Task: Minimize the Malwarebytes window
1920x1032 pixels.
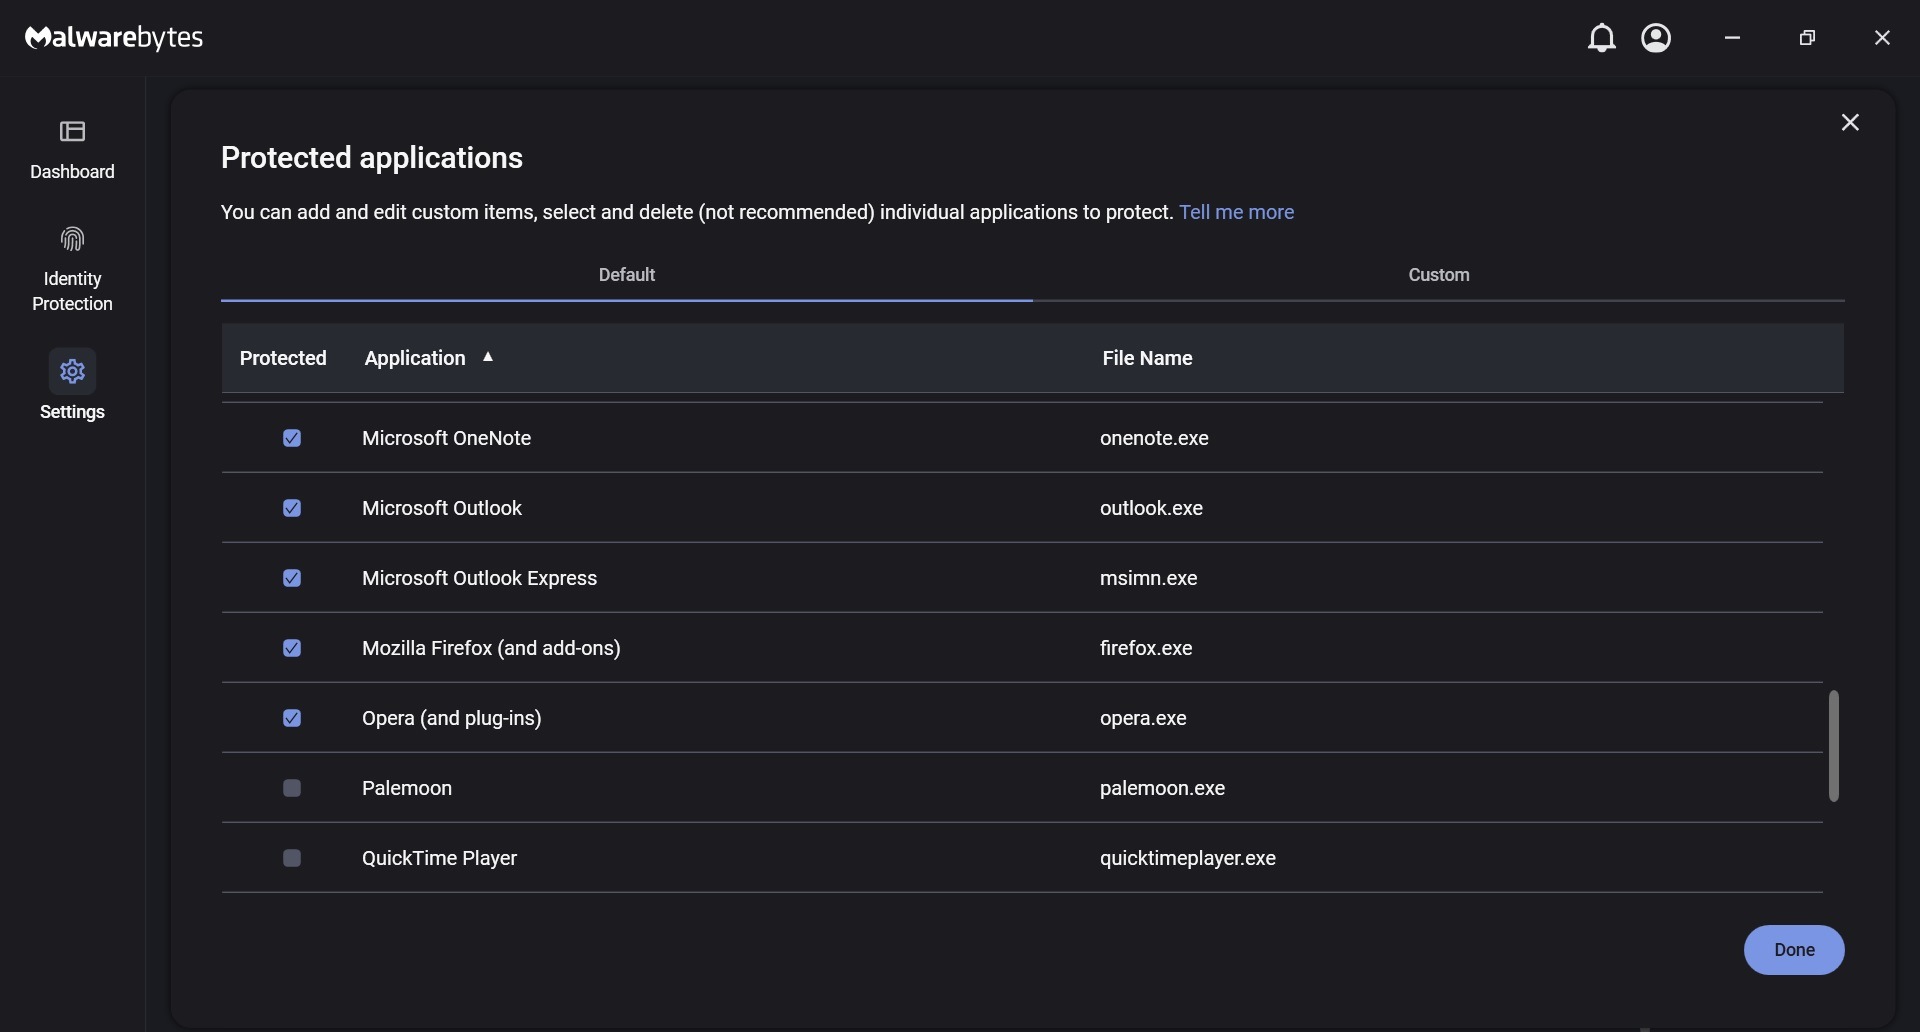Action: [x=1732, y=38]
